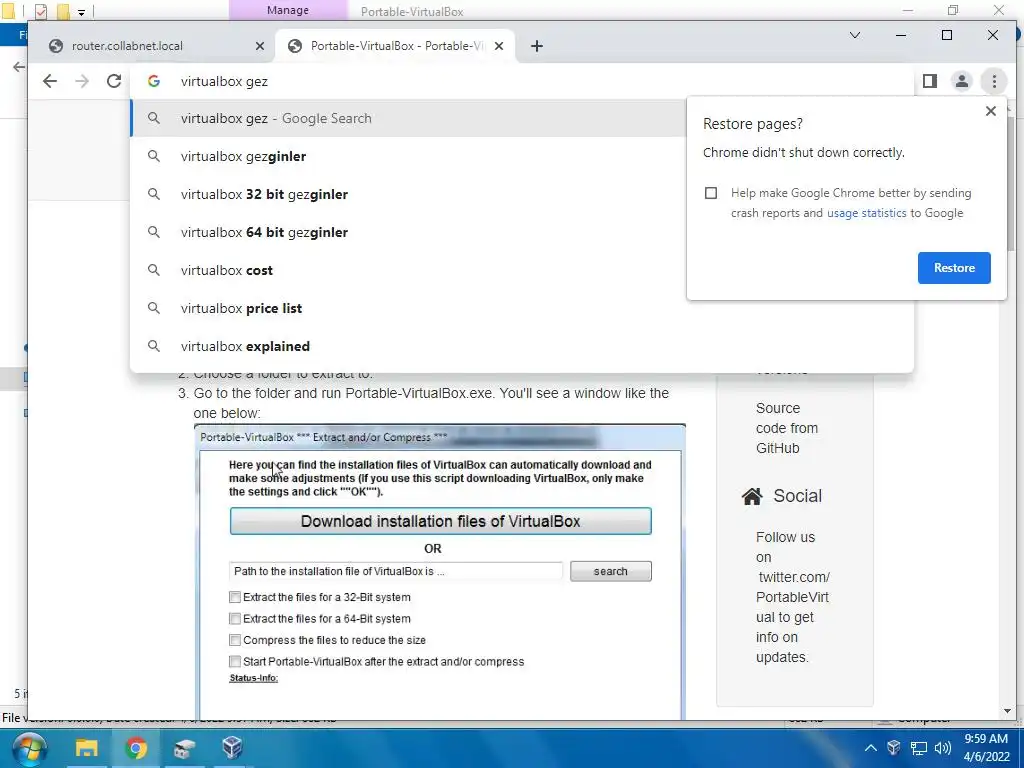Close the Portable-VirtualBox tab
Viewport: 1024px width, 768px height.
pyautogui.click(x=498, y=46)
